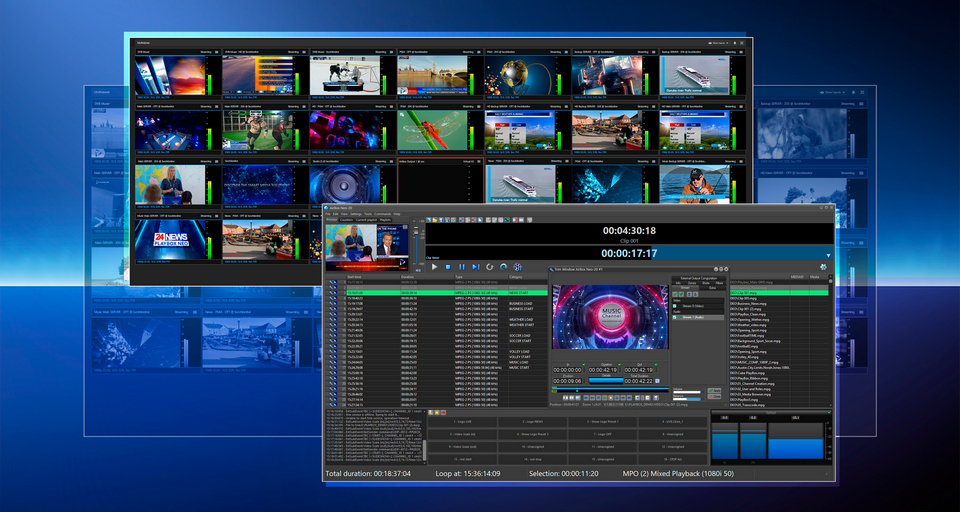960x512 pixels.
Task: Click the trim timeline scrub bar
Action: click(610, 388)
